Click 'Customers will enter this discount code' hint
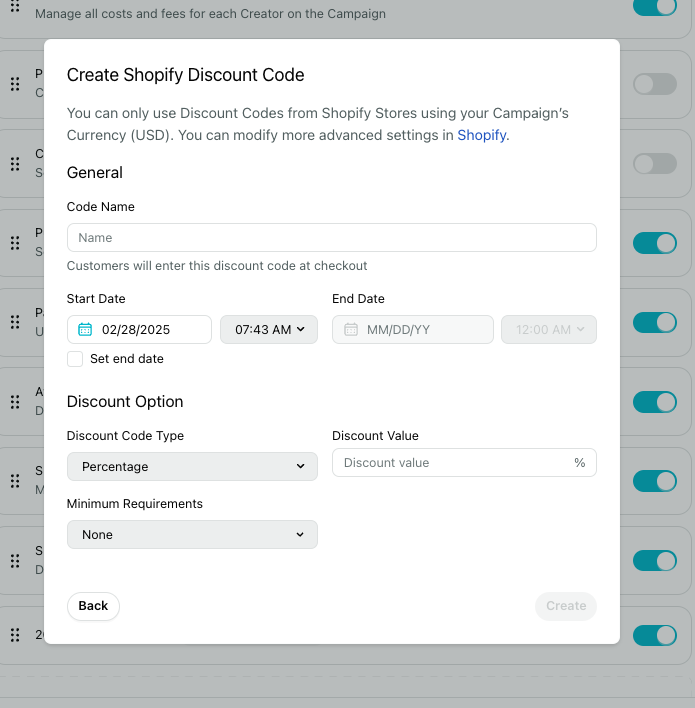This screenshot has height=708, width=695. (217, 266)
